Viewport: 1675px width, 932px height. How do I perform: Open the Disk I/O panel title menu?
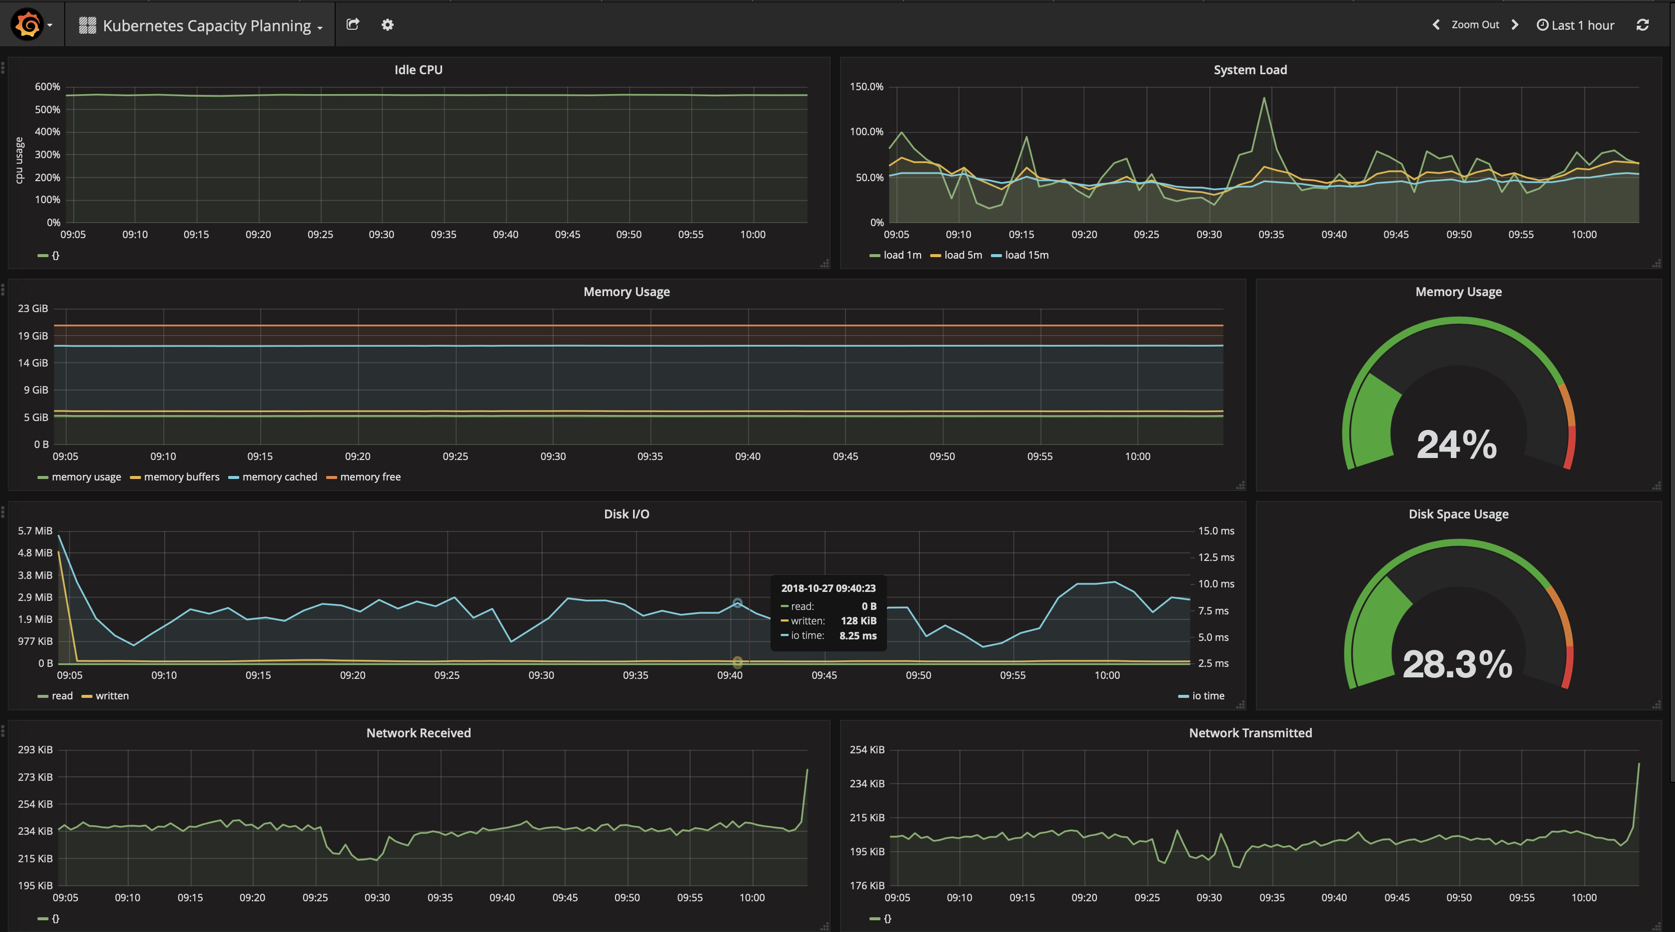point(626,514)
